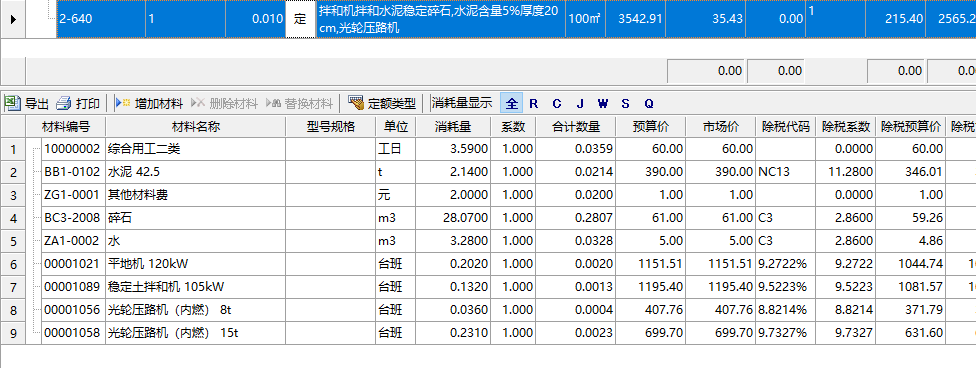976x368 pixels.
Task: Click the 除税系数 column header
Action: point(845,127)
